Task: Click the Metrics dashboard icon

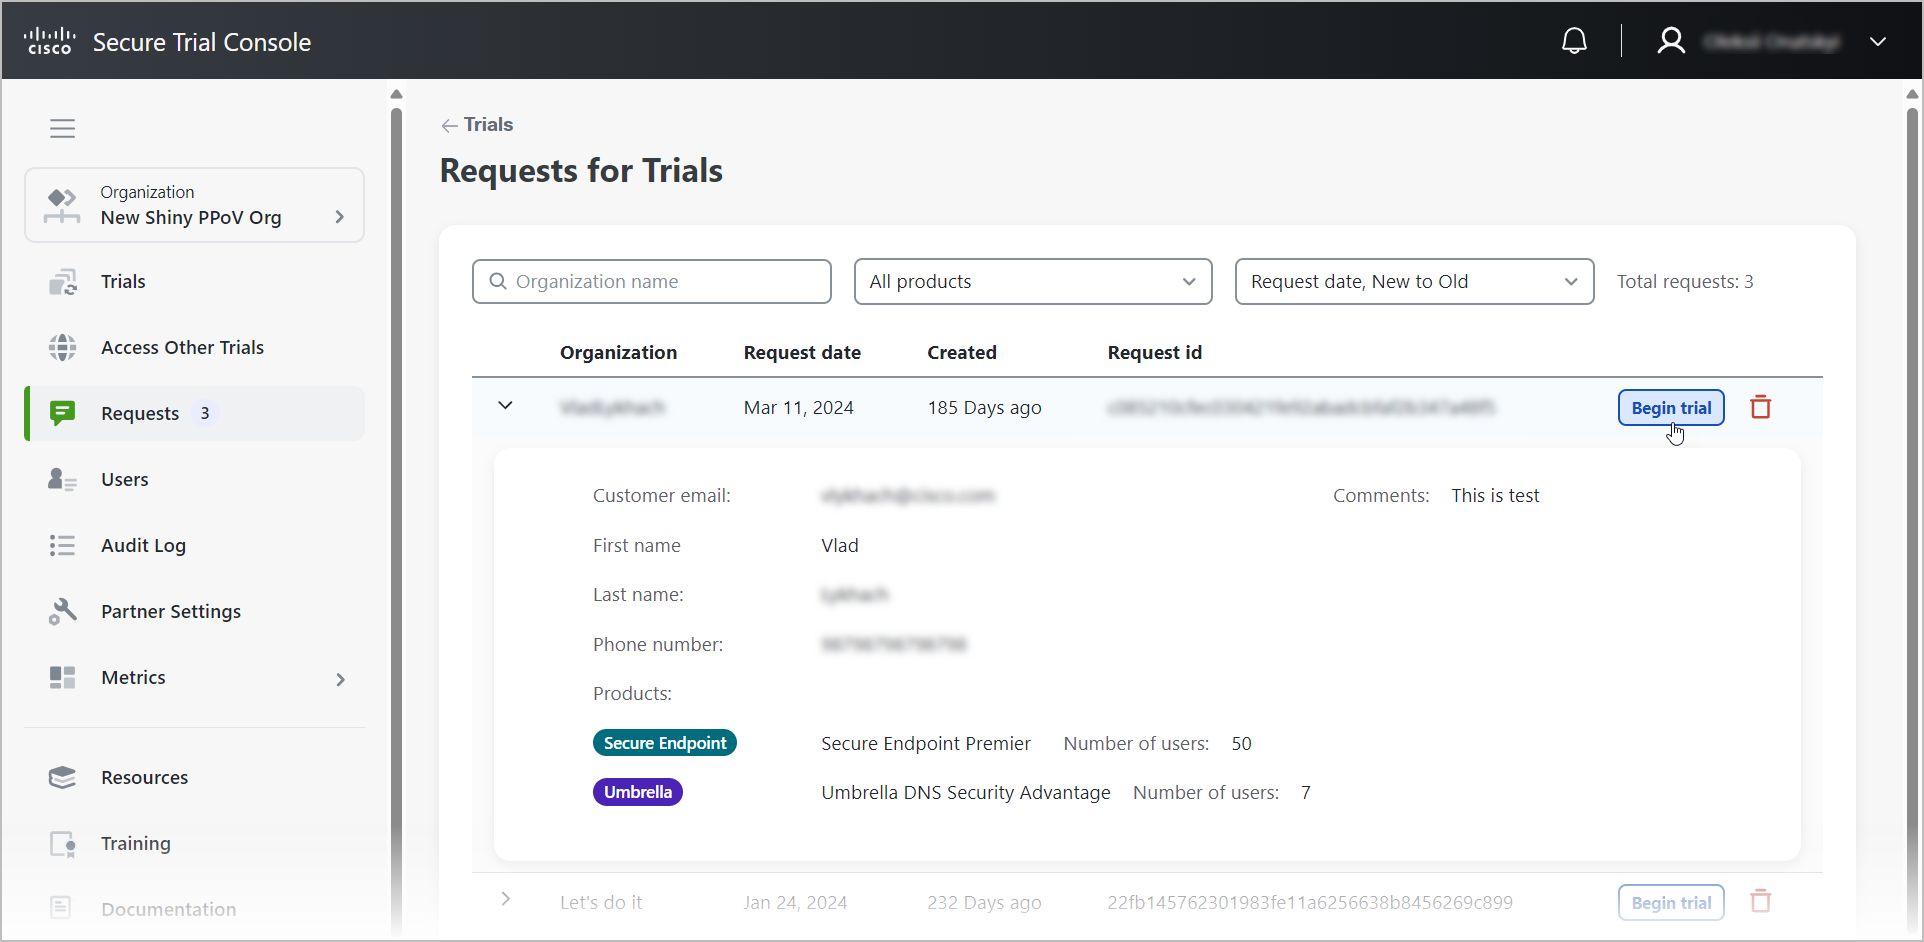Action: tap(63, 678)
